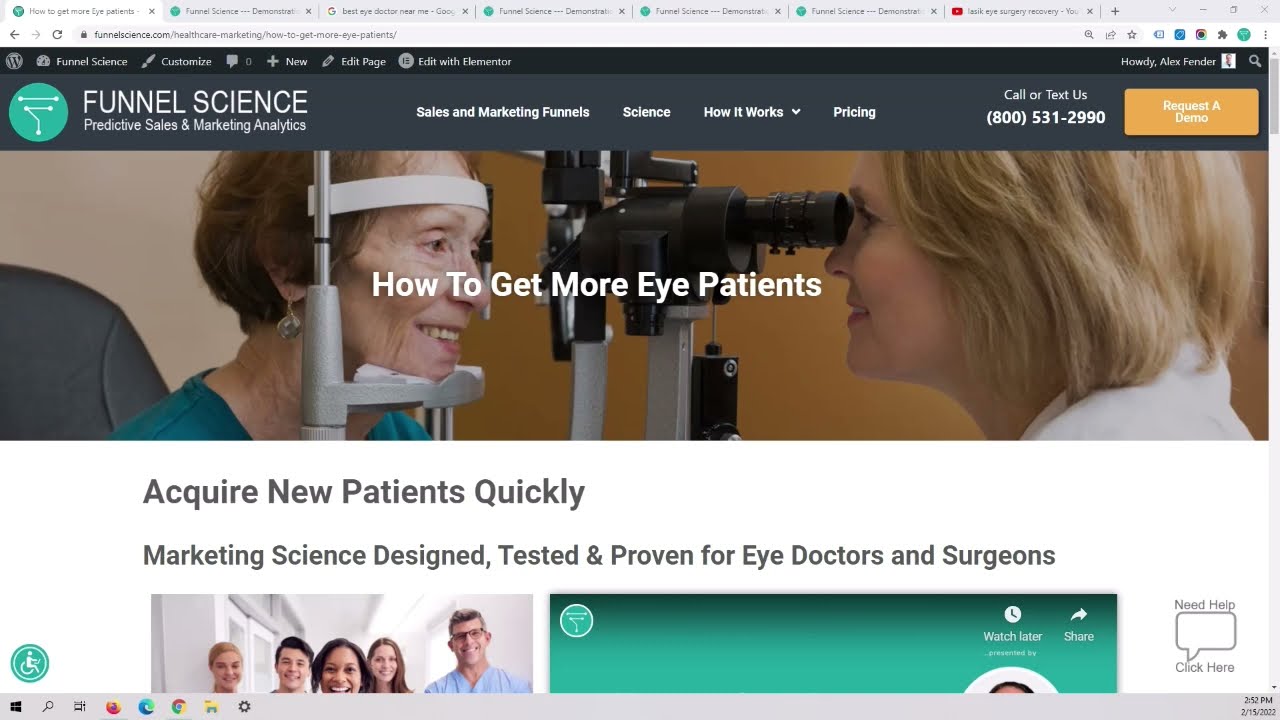This screenshot has height=720, width=1280.
Task: Click the New item in the admin bar
Action: coord(287,61)
